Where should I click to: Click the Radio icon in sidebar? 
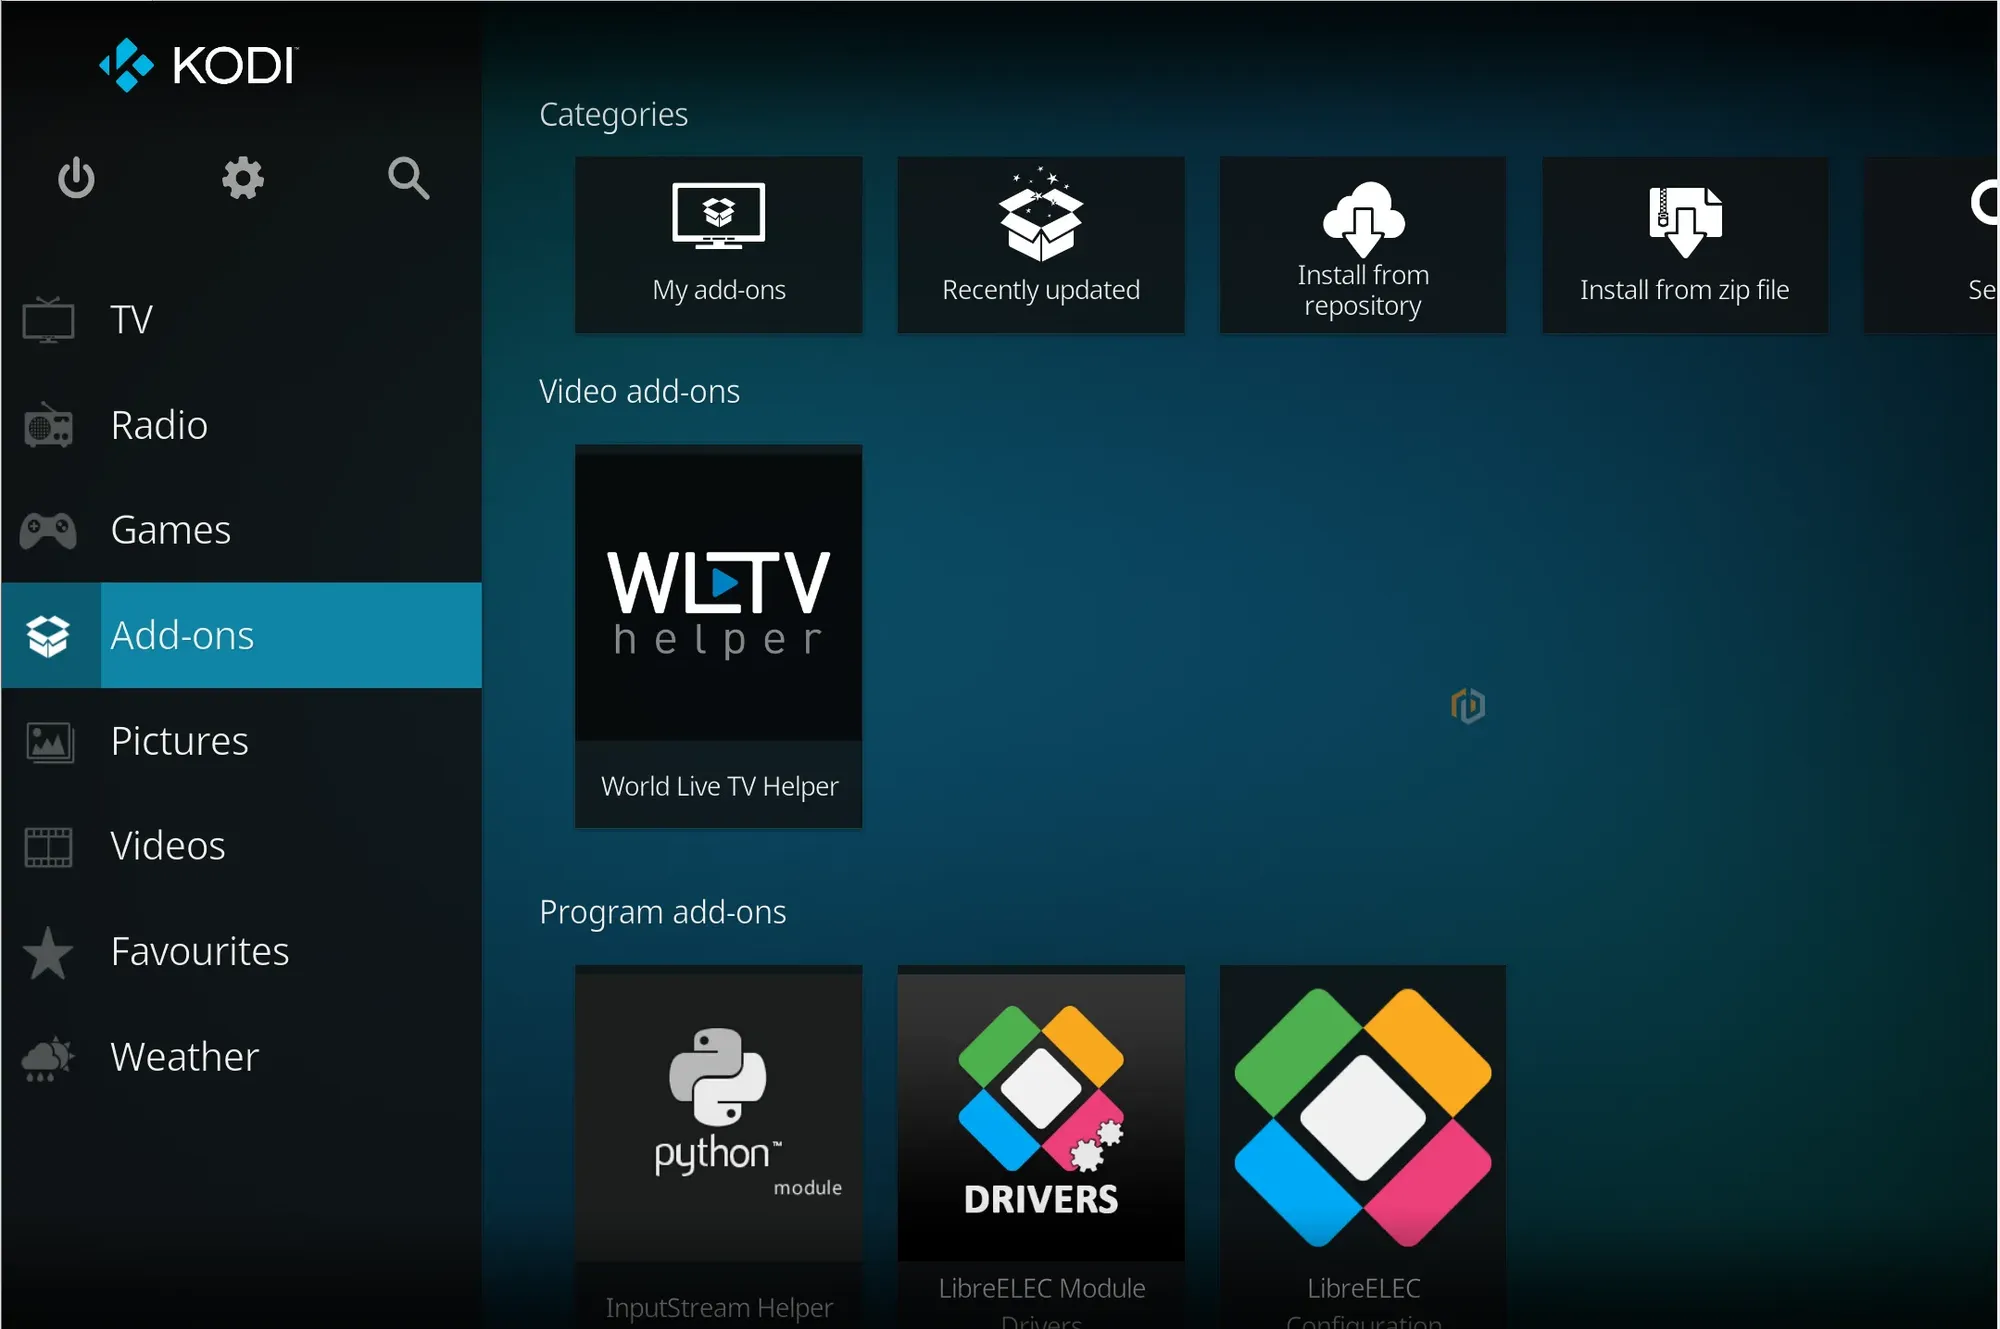point(48,426)
